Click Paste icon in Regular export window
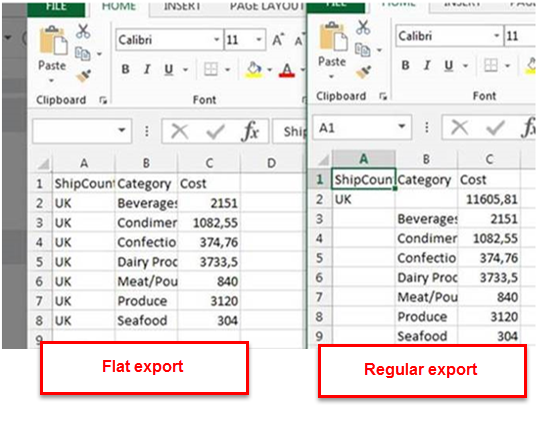540x422 pixels. (333, 37)
